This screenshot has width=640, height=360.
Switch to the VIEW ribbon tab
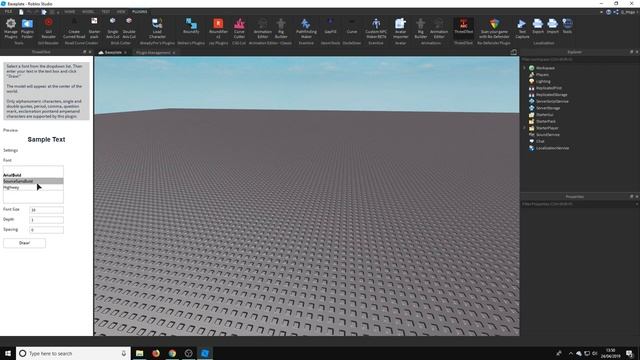pyautogui.click(x=121, y=12)
